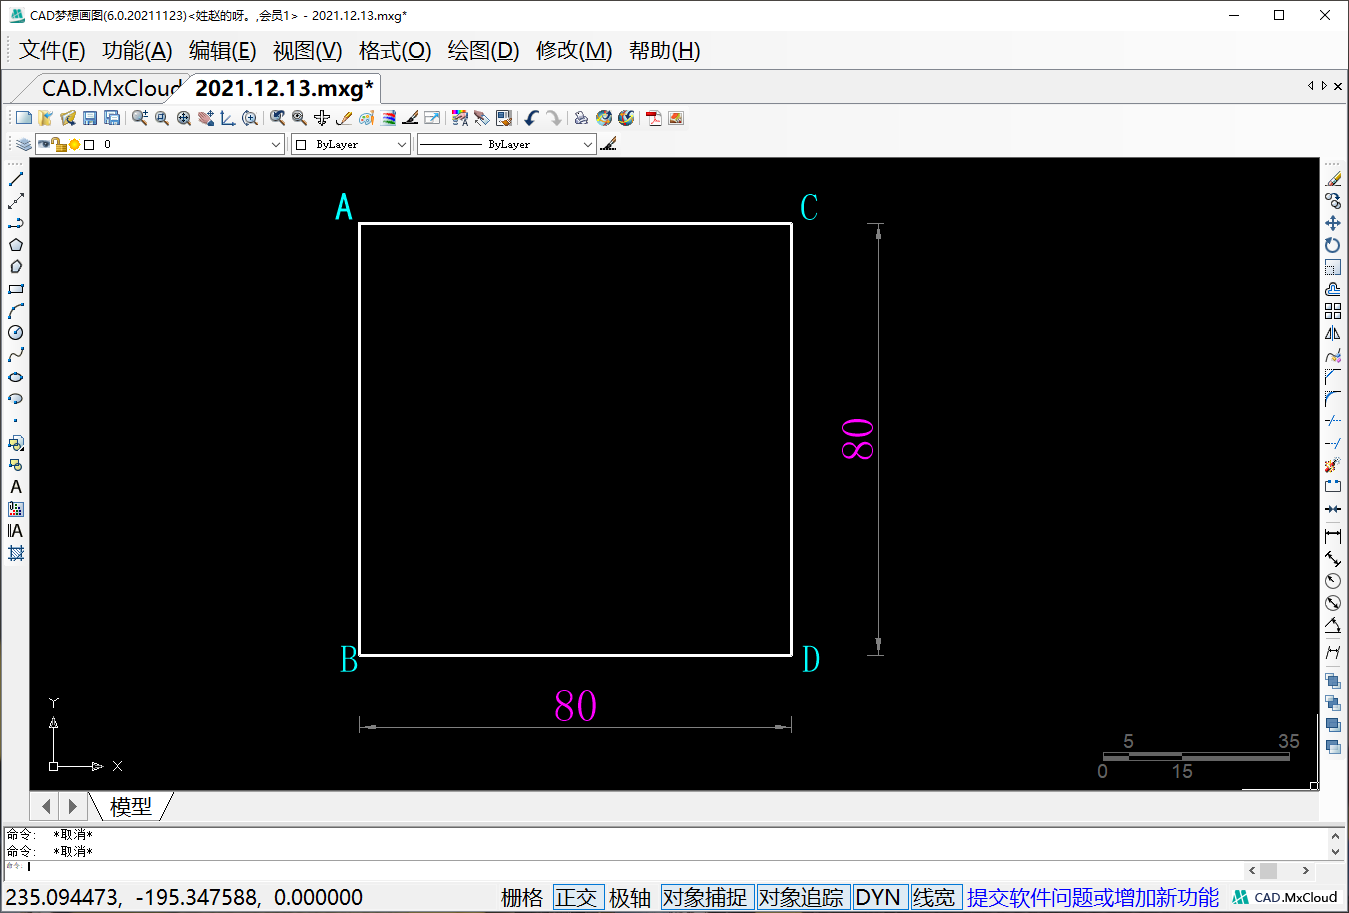Select the Explode tool in right toolbar

1333,465
